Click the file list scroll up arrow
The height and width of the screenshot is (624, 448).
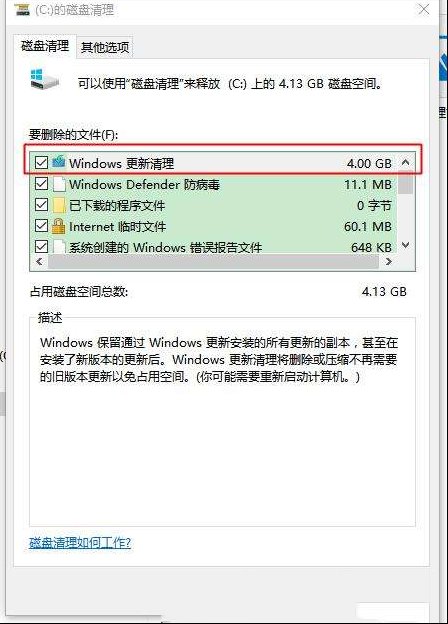click(405, 162)
